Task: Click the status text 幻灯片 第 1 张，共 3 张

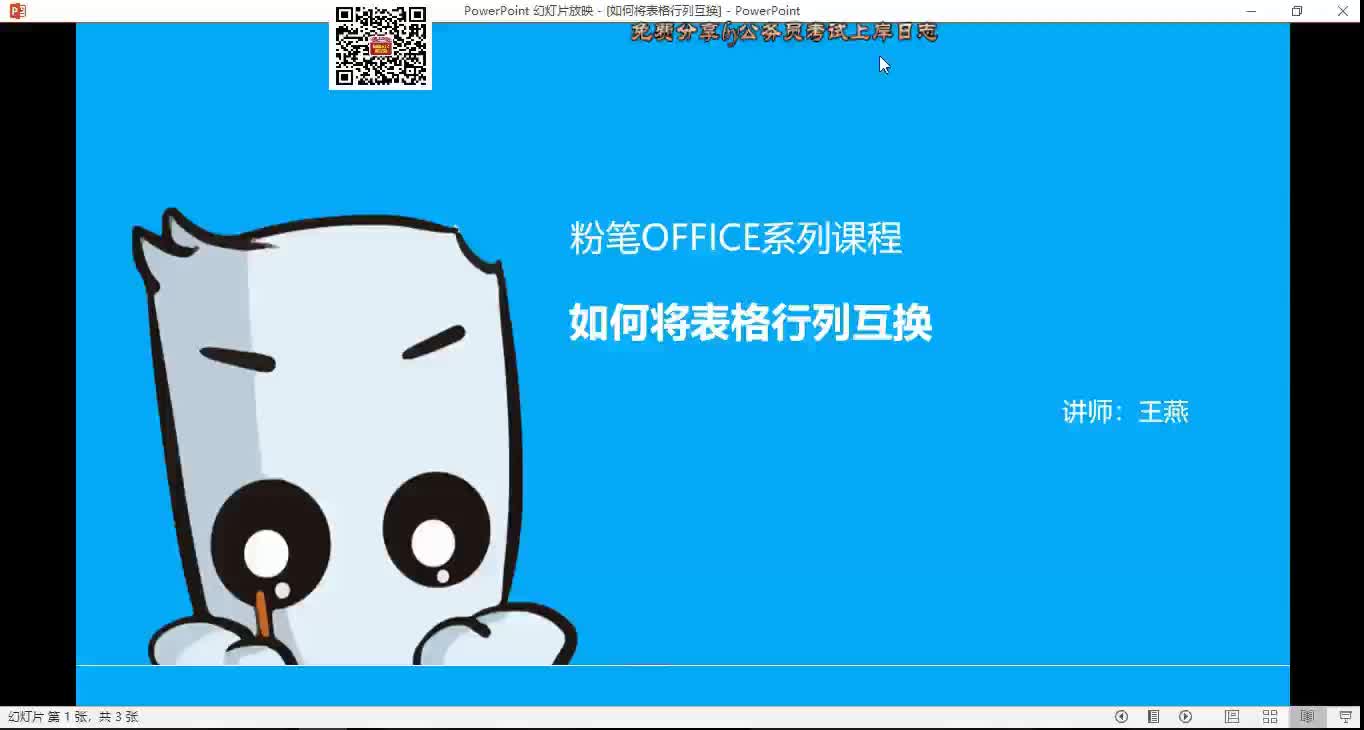Action: click(73, 717)
